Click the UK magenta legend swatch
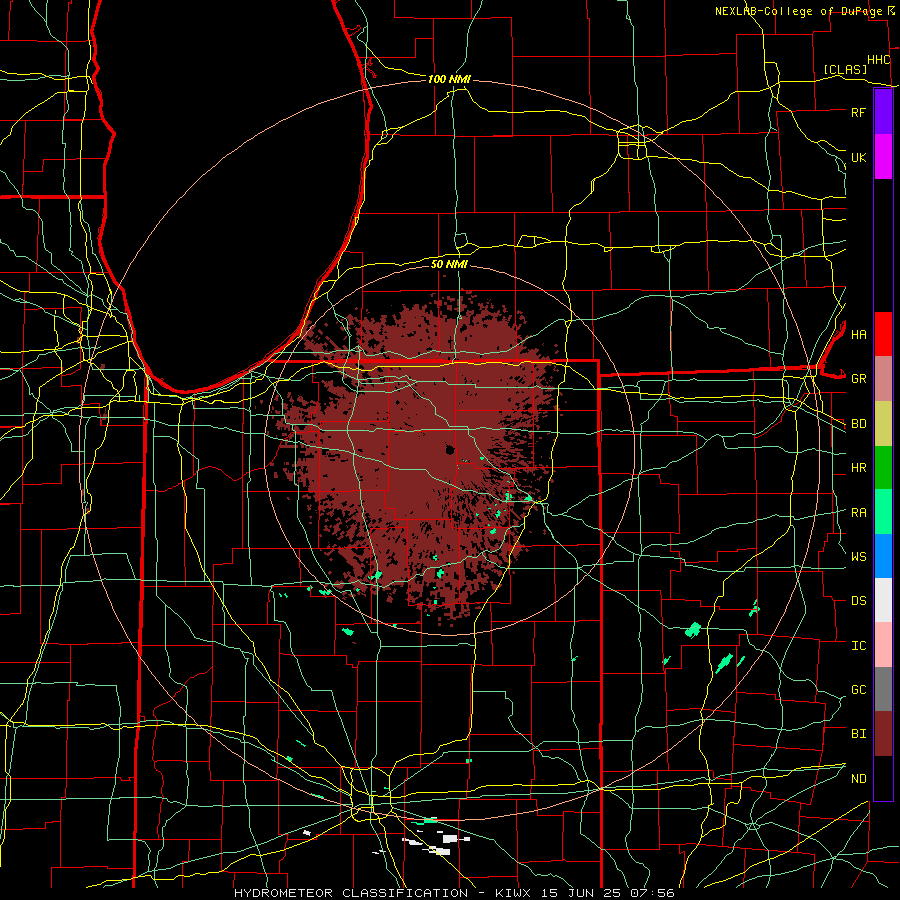This screenshot has width=900, height=900. coord(883,157)
